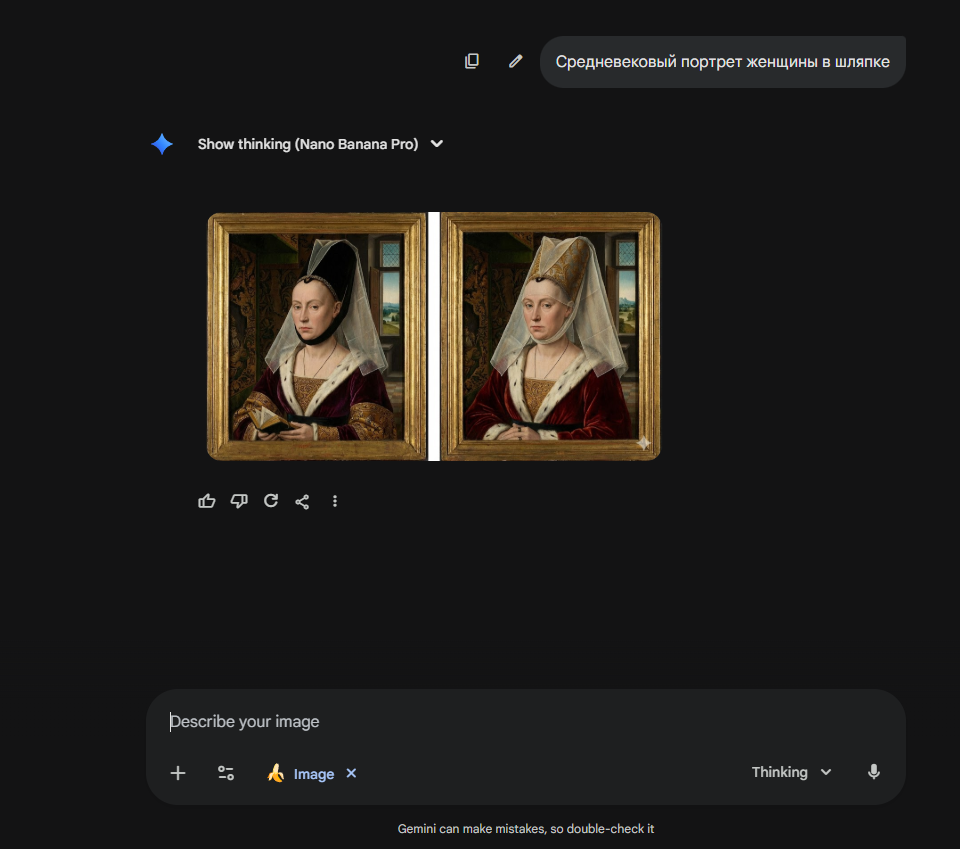Open the portrait with the black hat
The image size is (960, 849).
pos(317,336)
